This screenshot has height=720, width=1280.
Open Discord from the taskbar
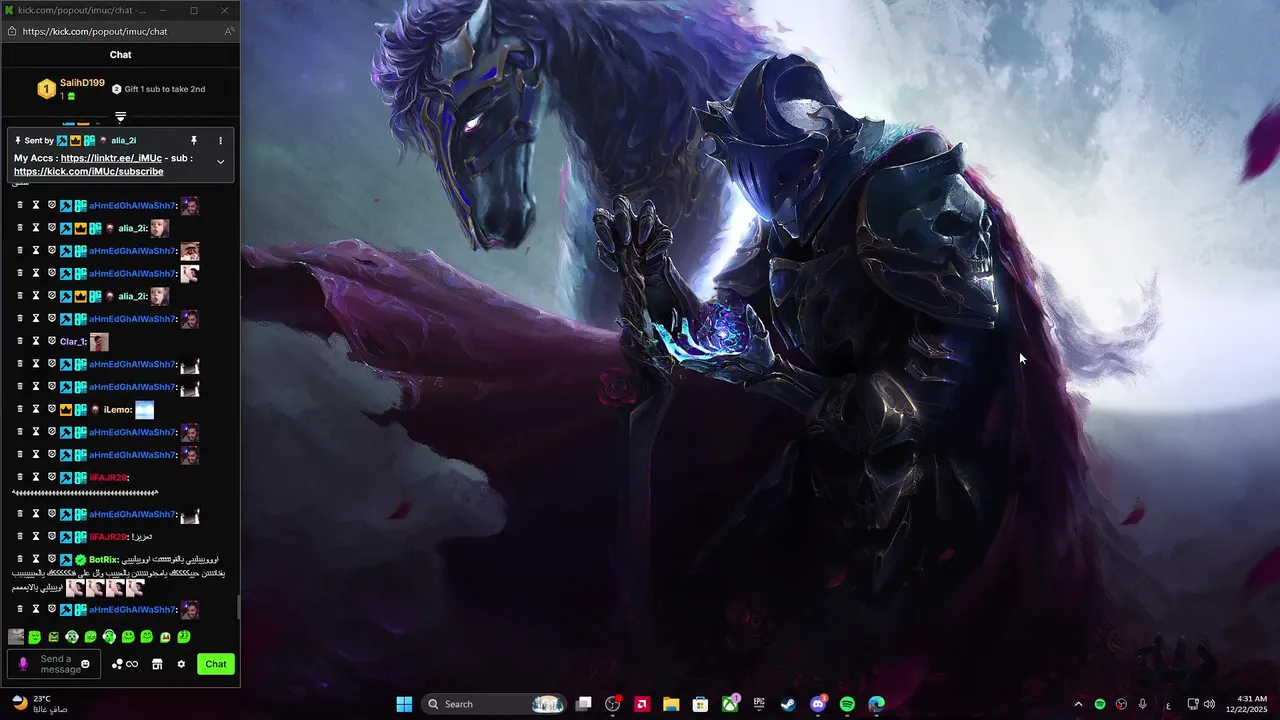coord(818,704)
